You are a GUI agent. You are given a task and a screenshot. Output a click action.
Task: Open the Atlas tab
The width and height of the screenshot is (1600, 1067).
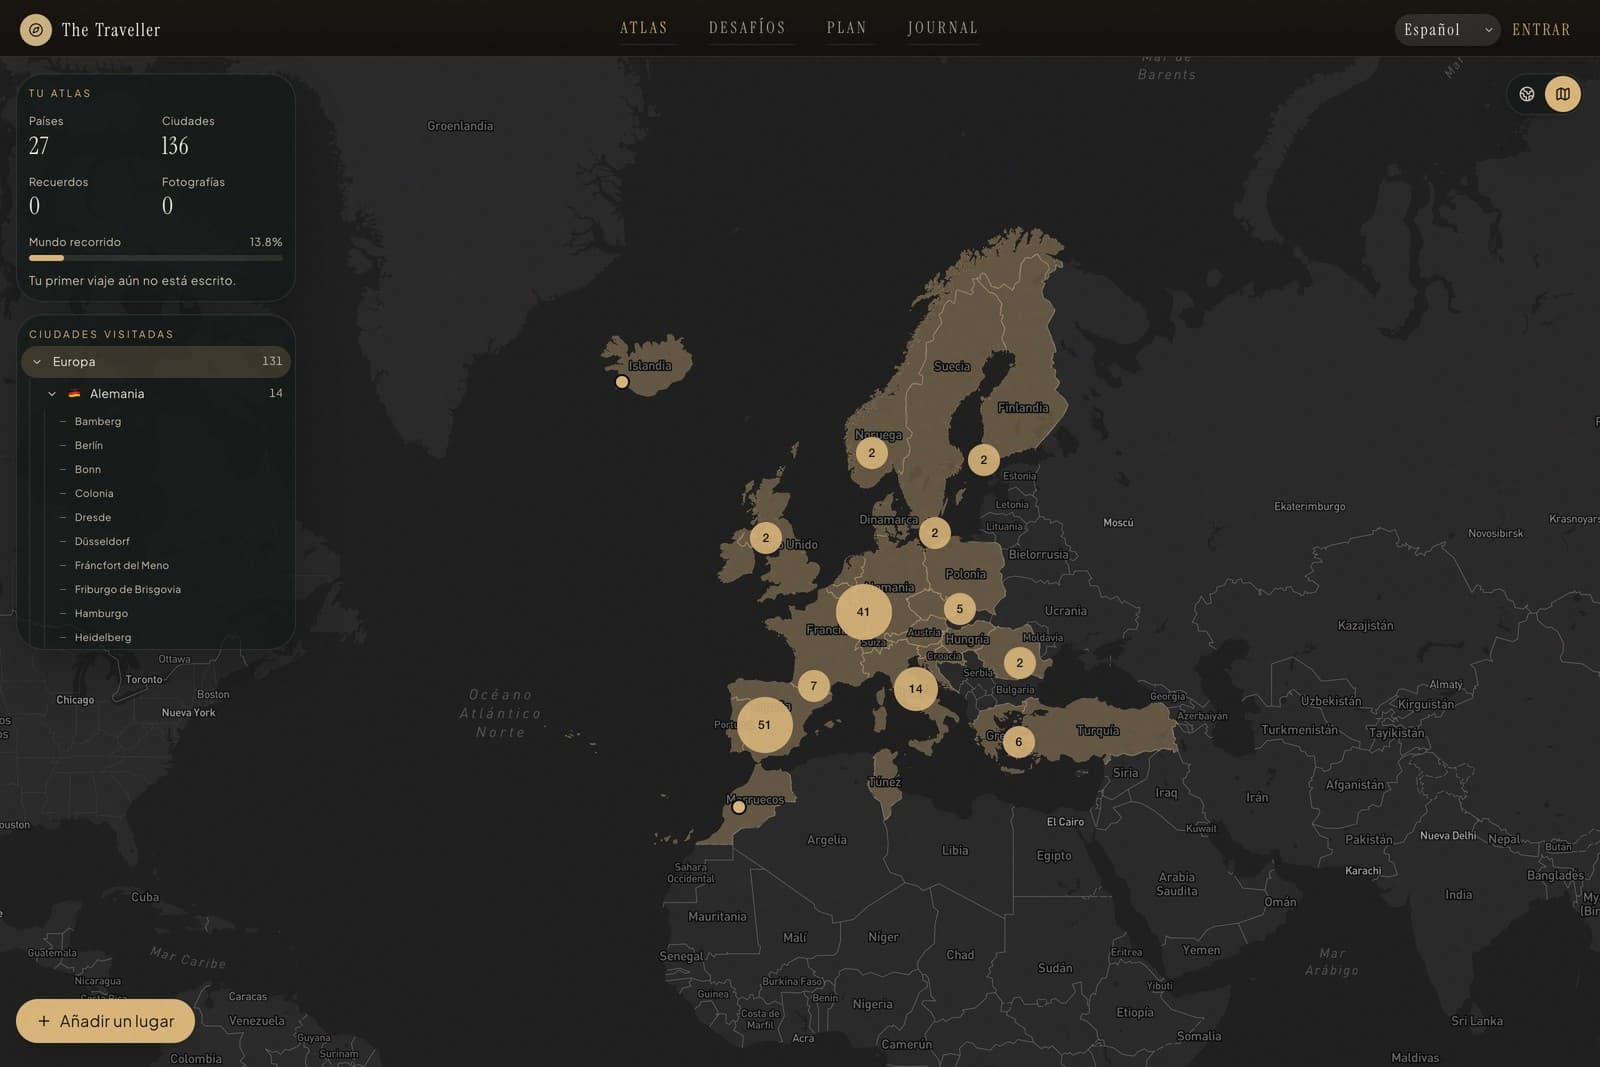644,28
